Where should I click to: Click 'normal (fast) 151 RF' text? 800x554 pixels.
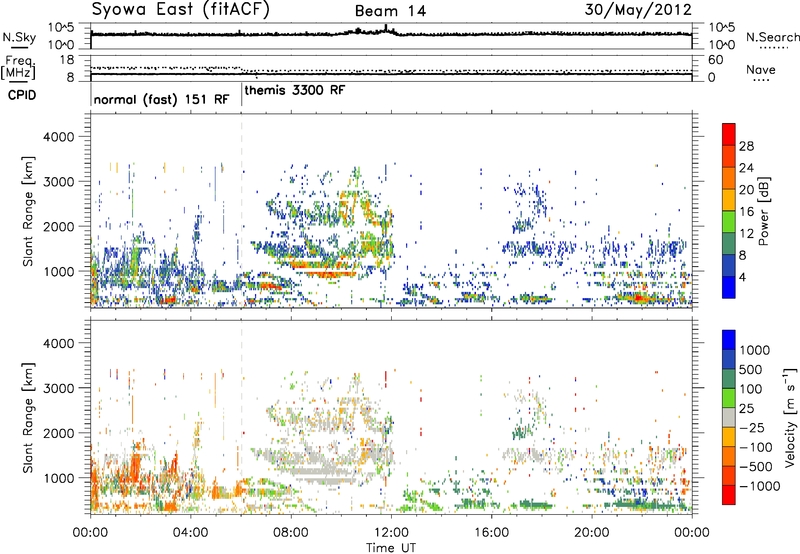(161, 99)
